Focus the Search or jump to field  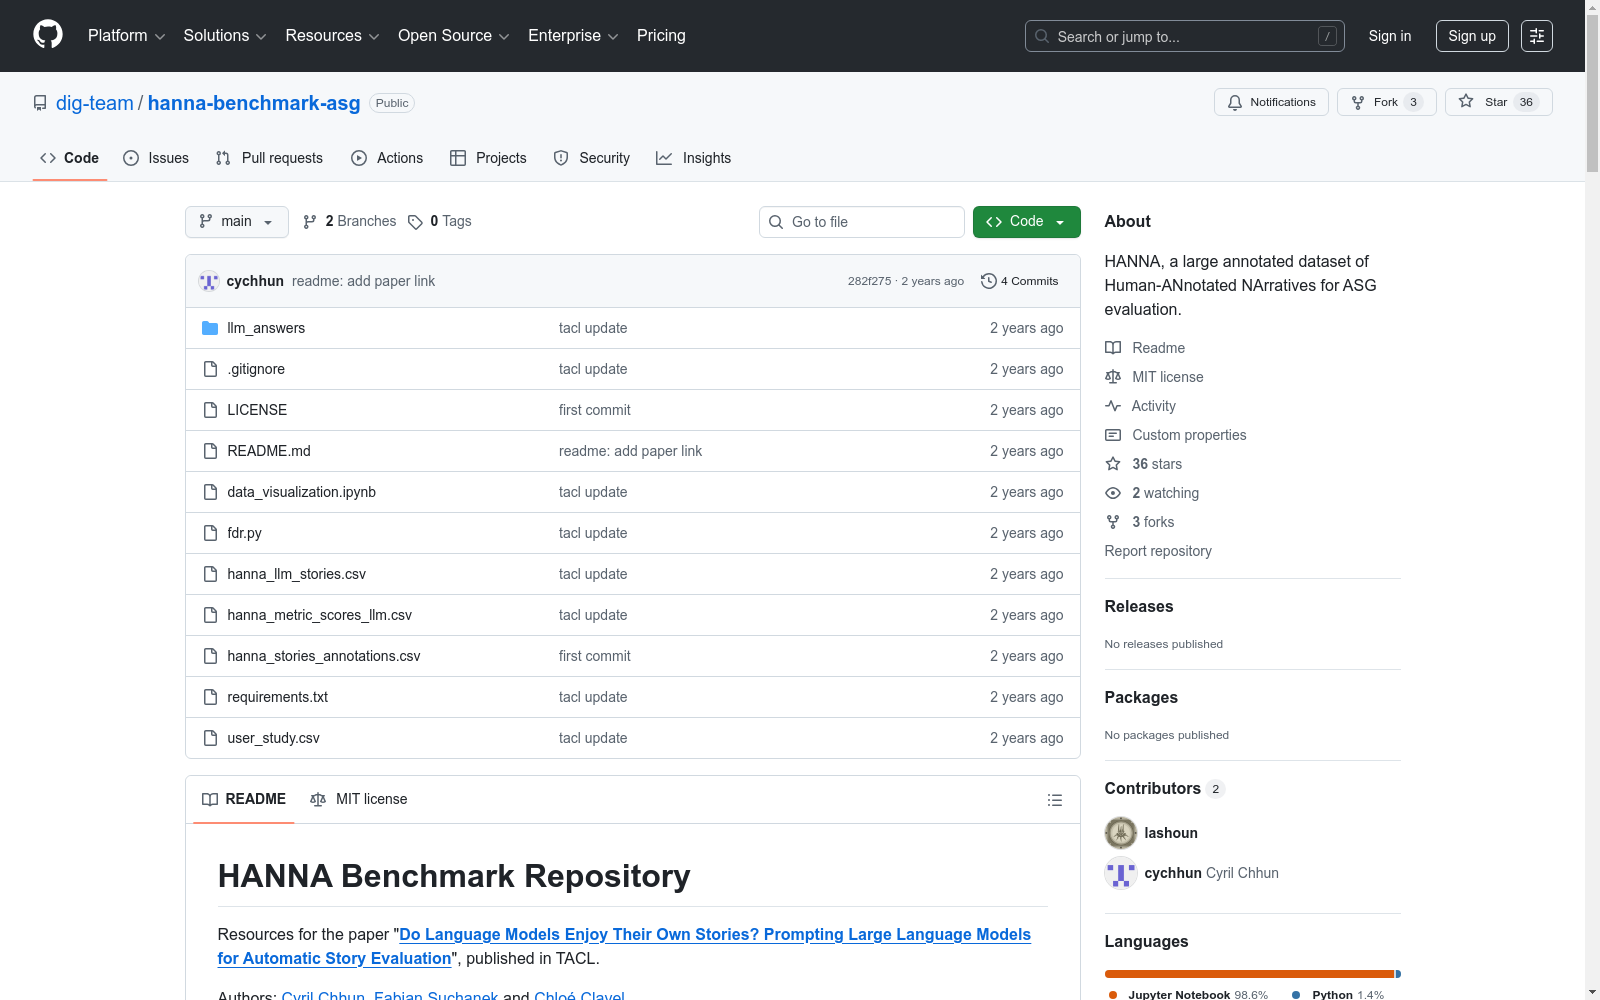click(x=1185, y=36)
